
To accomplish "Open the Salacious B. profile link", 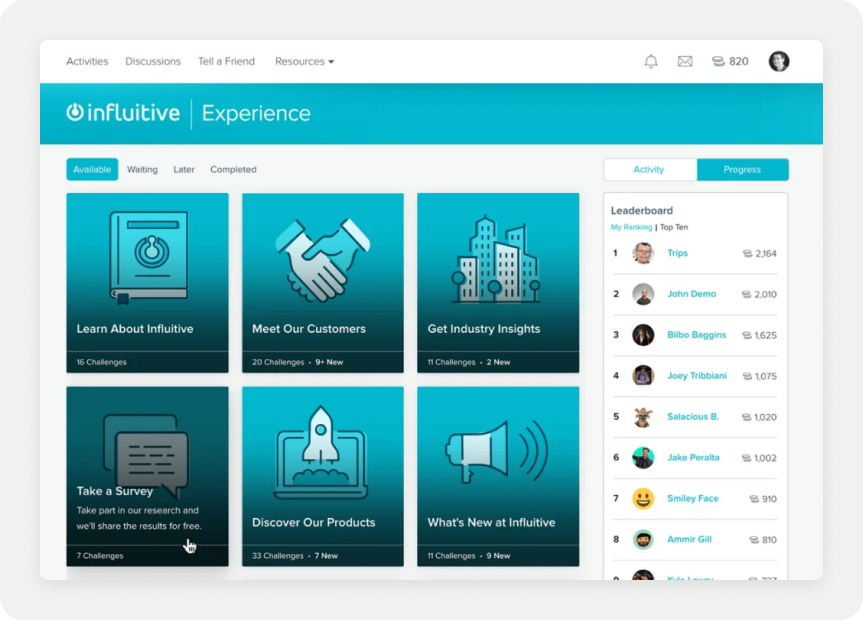I will coord(693,417).
